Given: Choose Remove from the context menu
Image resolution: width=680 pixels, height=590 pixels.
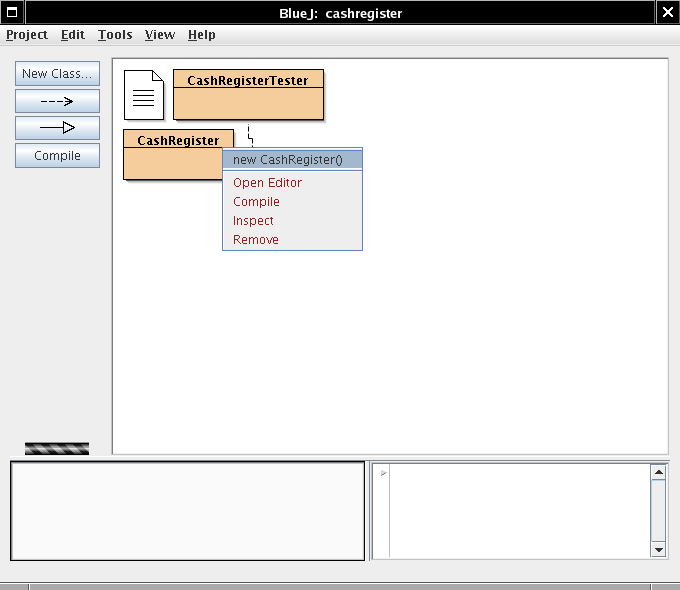Looking at the screenshot, I should (256, 240).
